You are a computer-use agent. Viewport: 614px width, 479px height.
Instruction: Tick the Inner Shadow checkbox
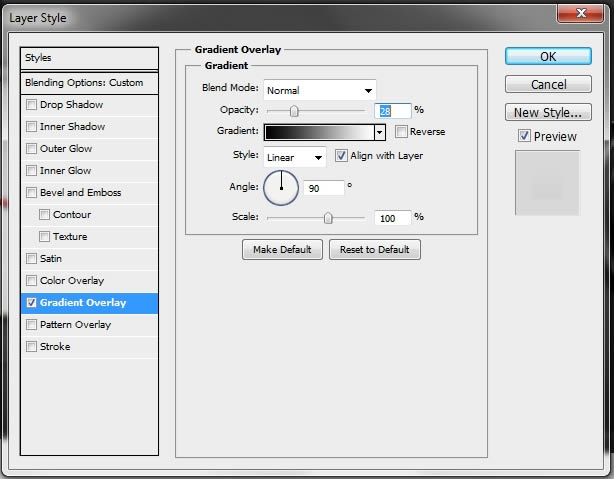(x=31, y=127)
